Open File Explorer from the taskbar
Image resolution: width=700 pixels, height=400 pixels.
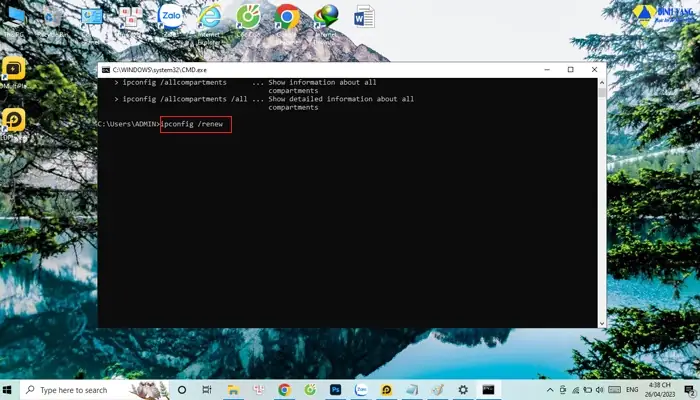tap(233, 390)
